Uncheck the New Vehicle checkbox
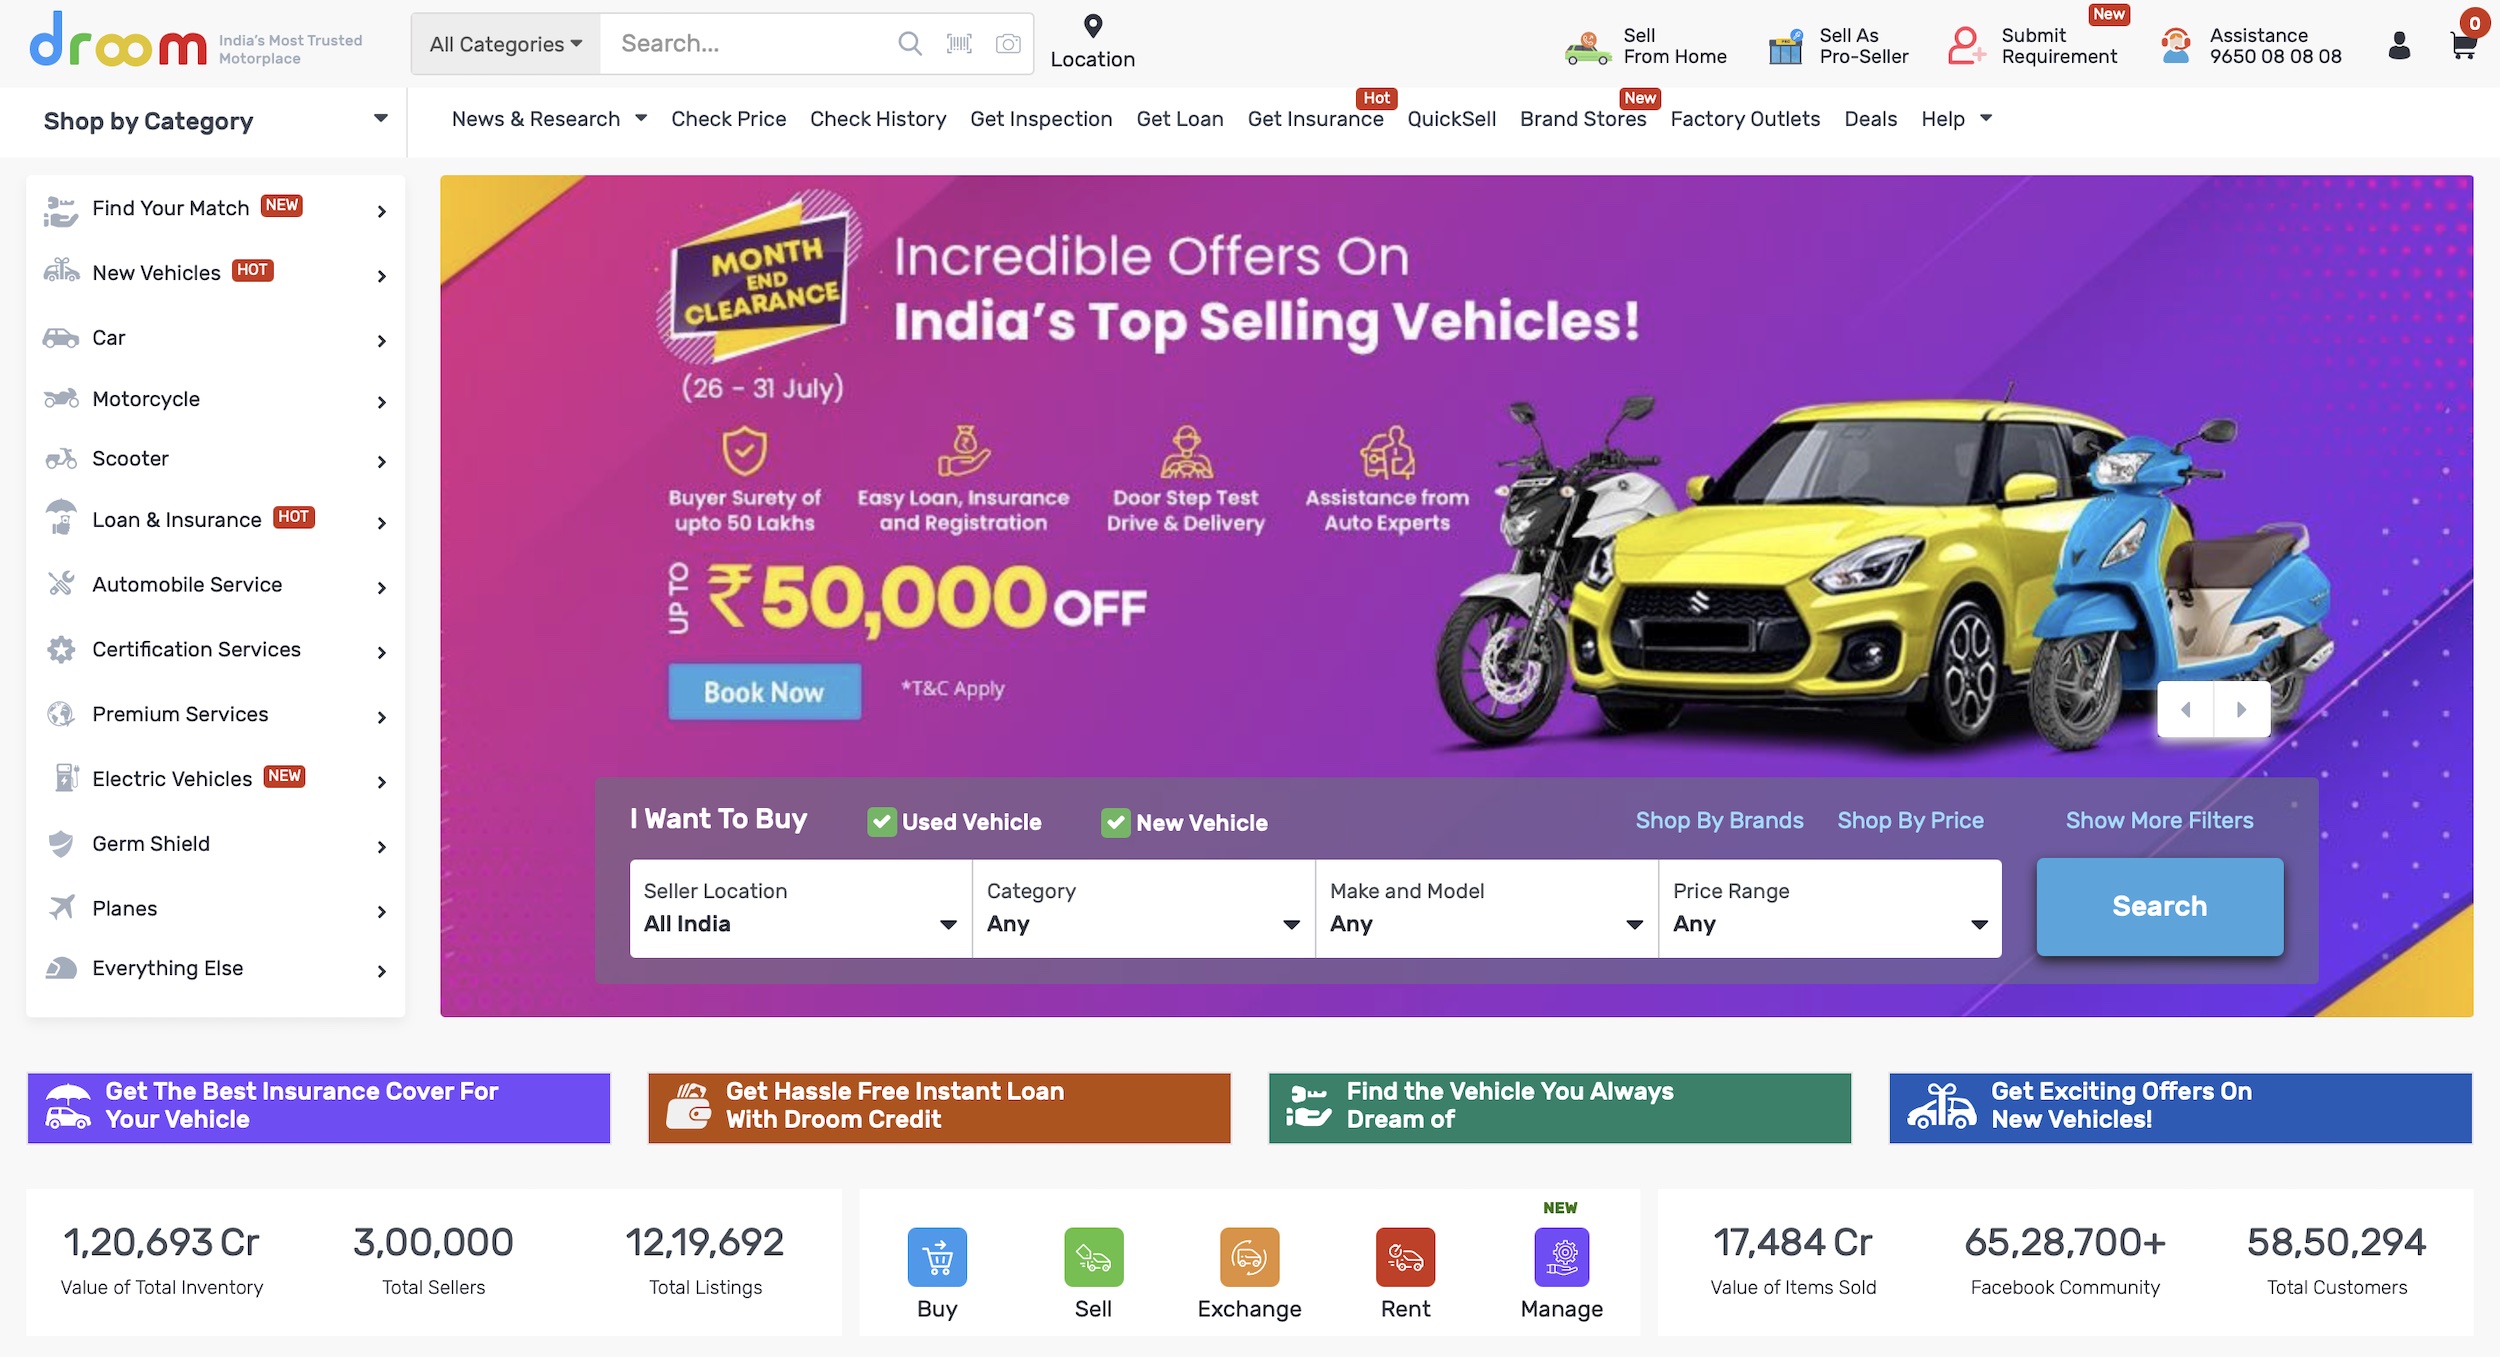The width and height of the screenshot is (2500, 1357). (1115, 822)
